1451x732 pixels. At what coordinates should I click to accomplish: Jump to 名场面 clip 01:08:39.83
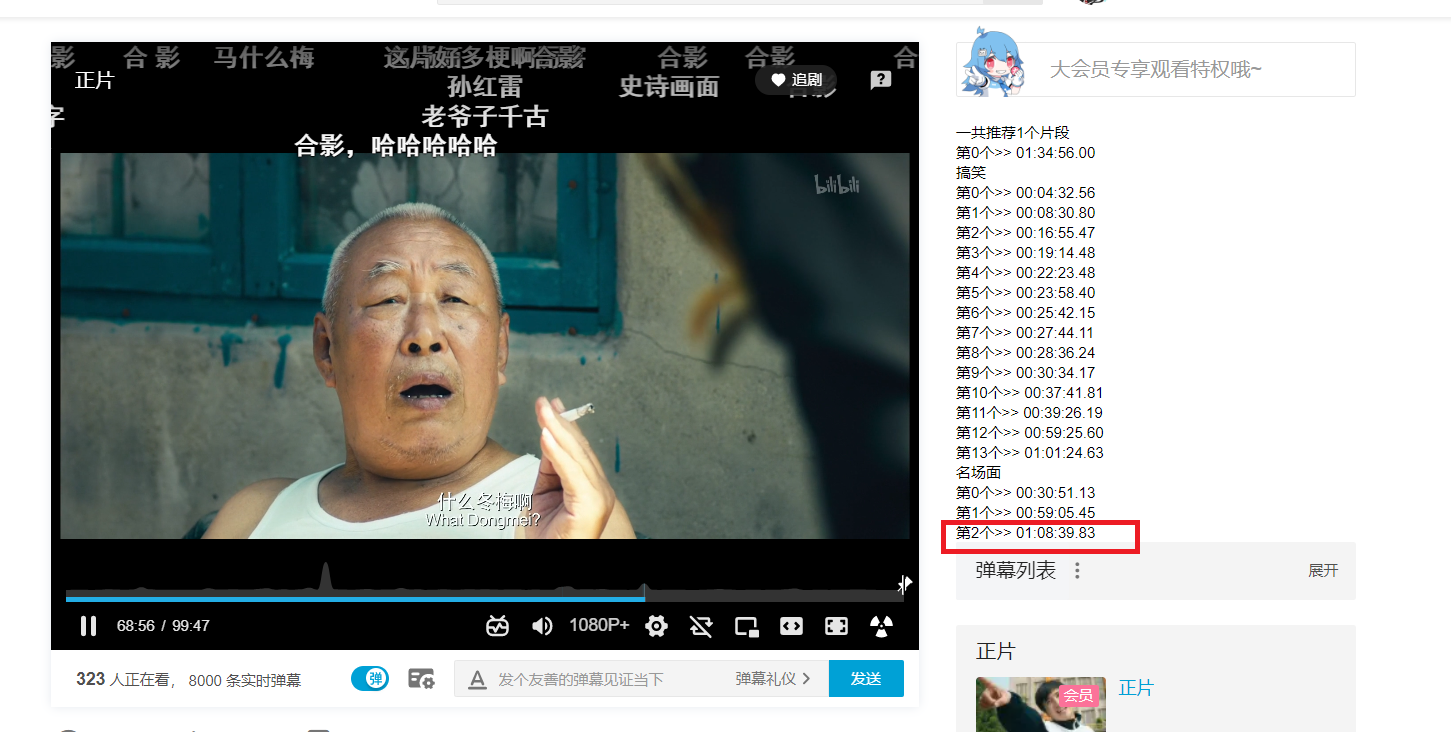pyautogui.click(x=1025, y=533)
